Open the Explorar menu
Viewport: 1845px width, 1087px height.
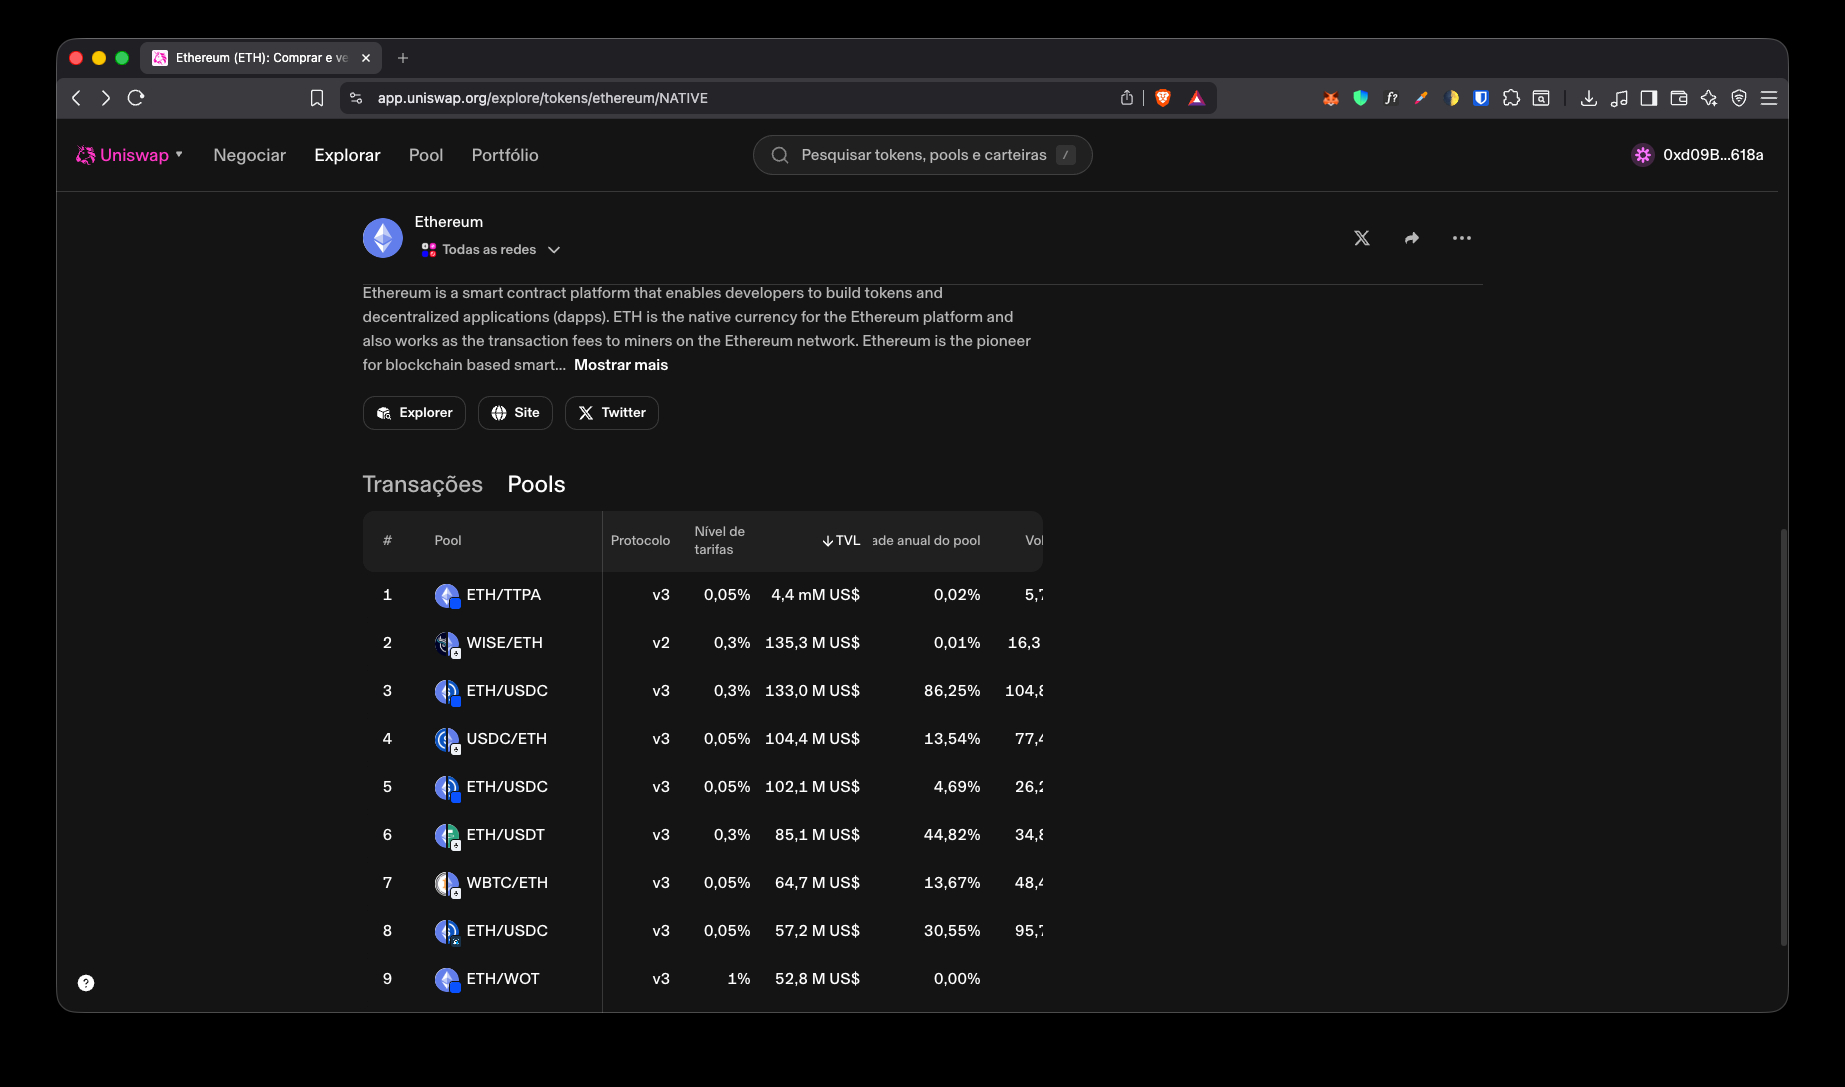point(347,155)
